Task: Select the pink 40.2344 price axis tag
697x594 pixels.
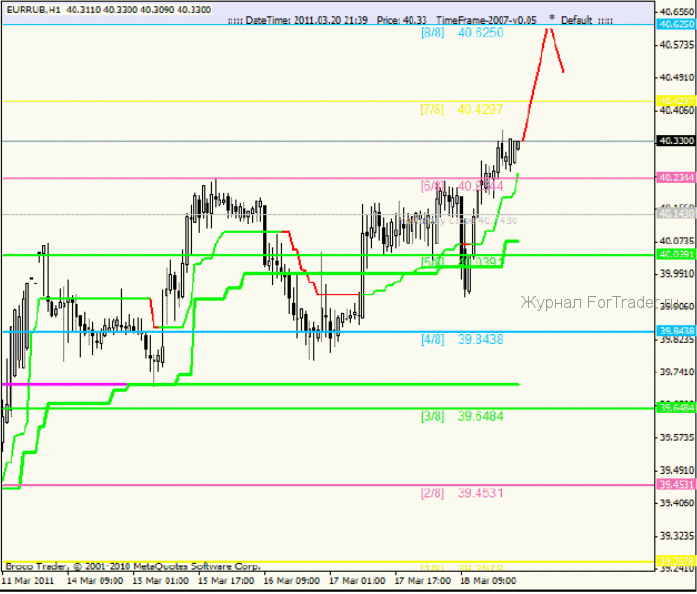Action: (x=676, y=178)
